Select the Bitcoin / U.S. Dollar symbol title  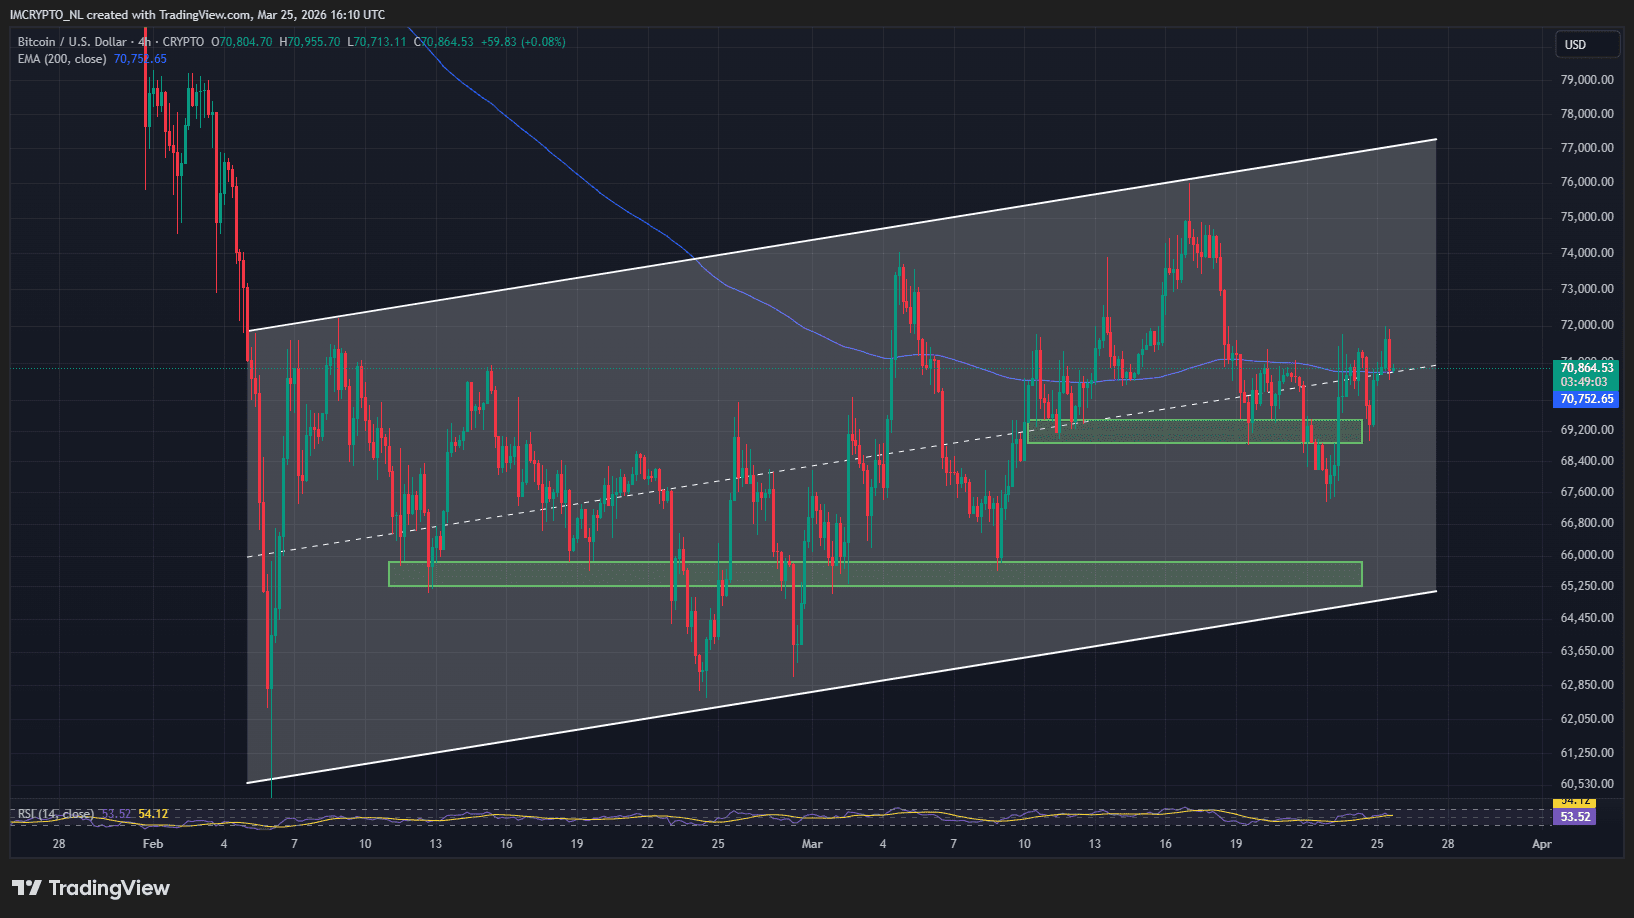(x=72, y=42)
